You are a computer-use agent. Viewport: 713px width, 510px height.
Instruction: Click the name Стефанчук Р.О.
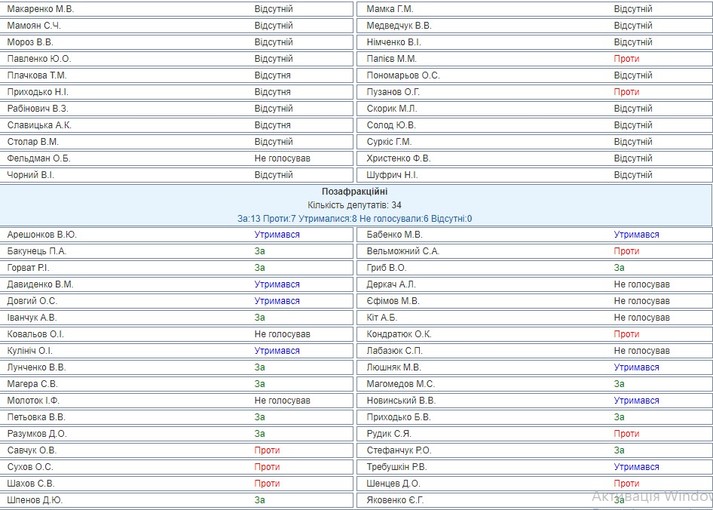coord(399,451)
